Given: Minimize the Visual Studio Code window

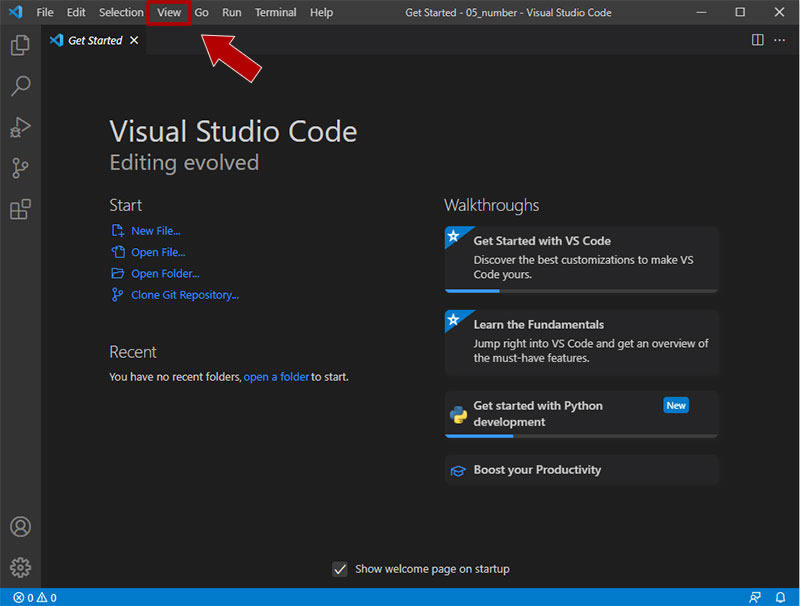Looking at the screenshot, I should click(x=702, y=12).
